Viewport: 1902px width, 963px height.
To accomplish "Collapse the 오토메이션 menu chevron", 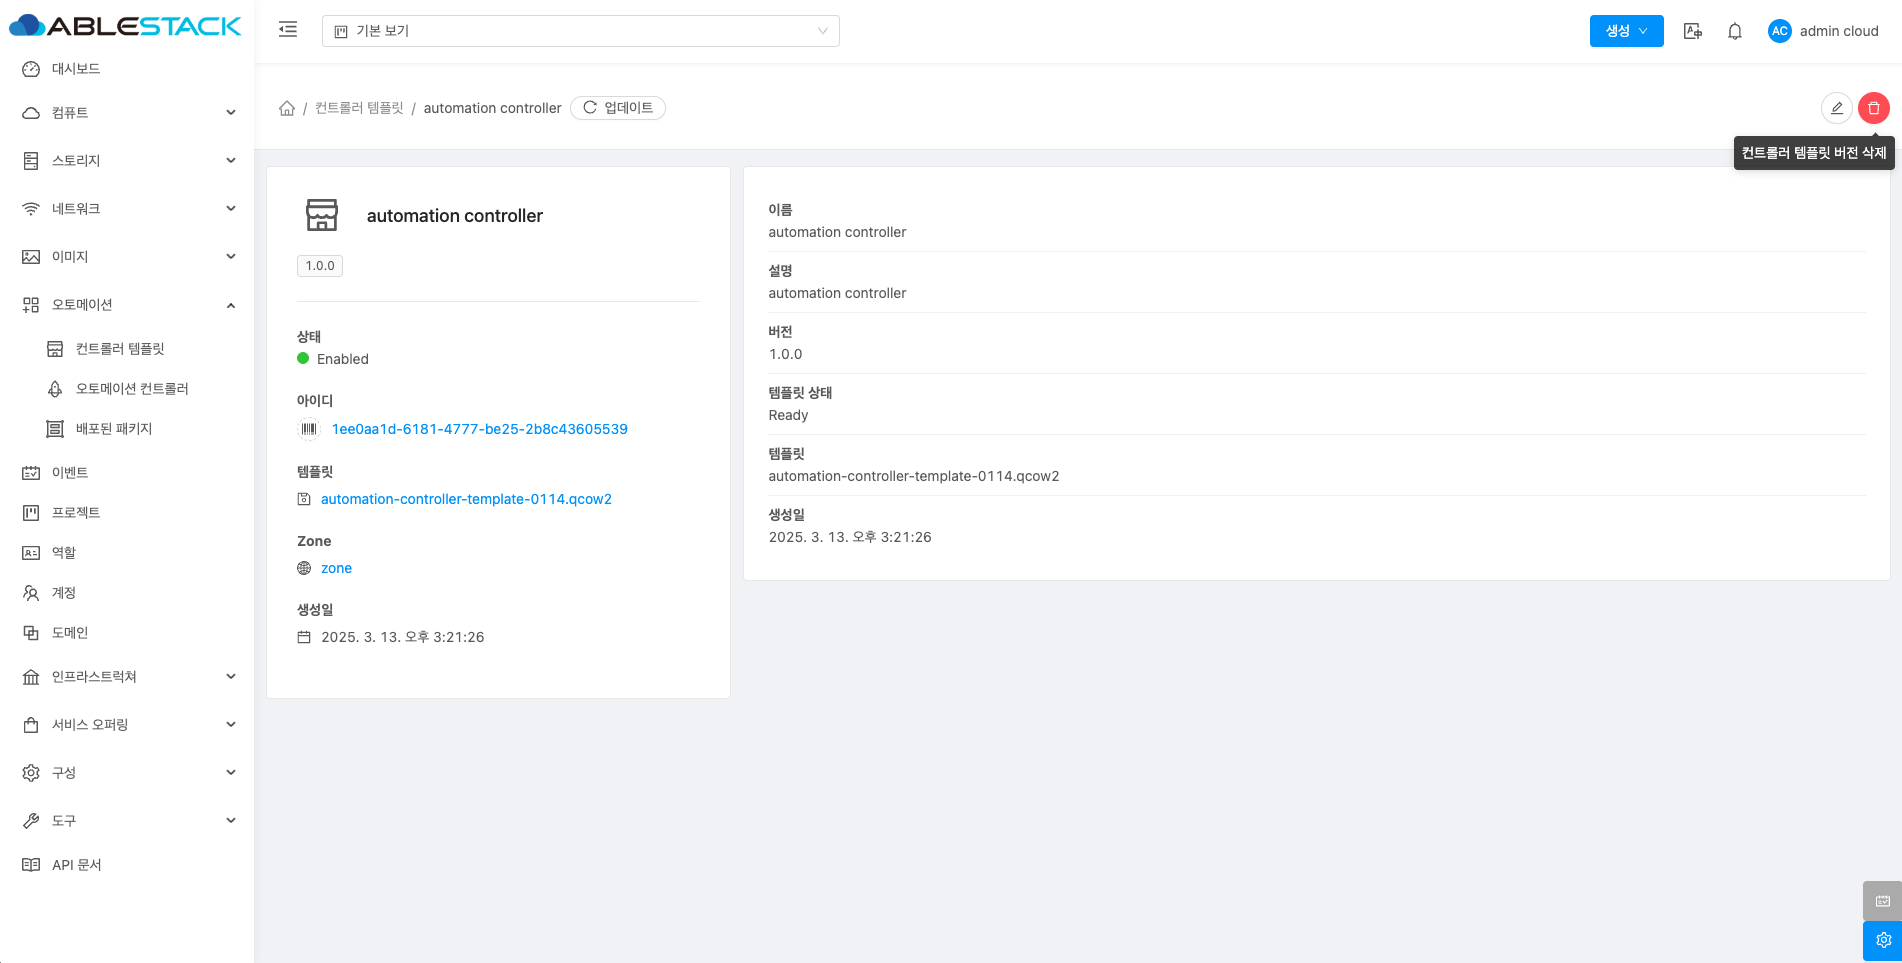I will 231,305.
